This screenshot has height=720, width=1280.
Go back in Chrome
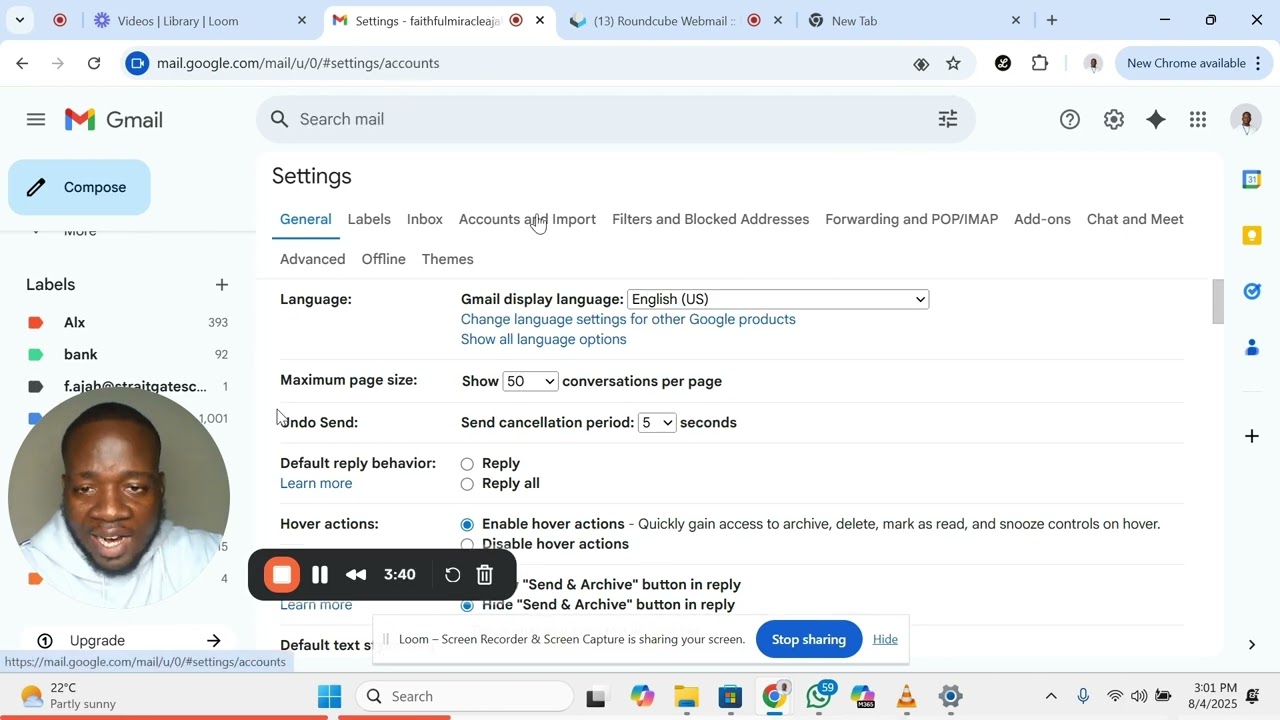tap(22, 63)
